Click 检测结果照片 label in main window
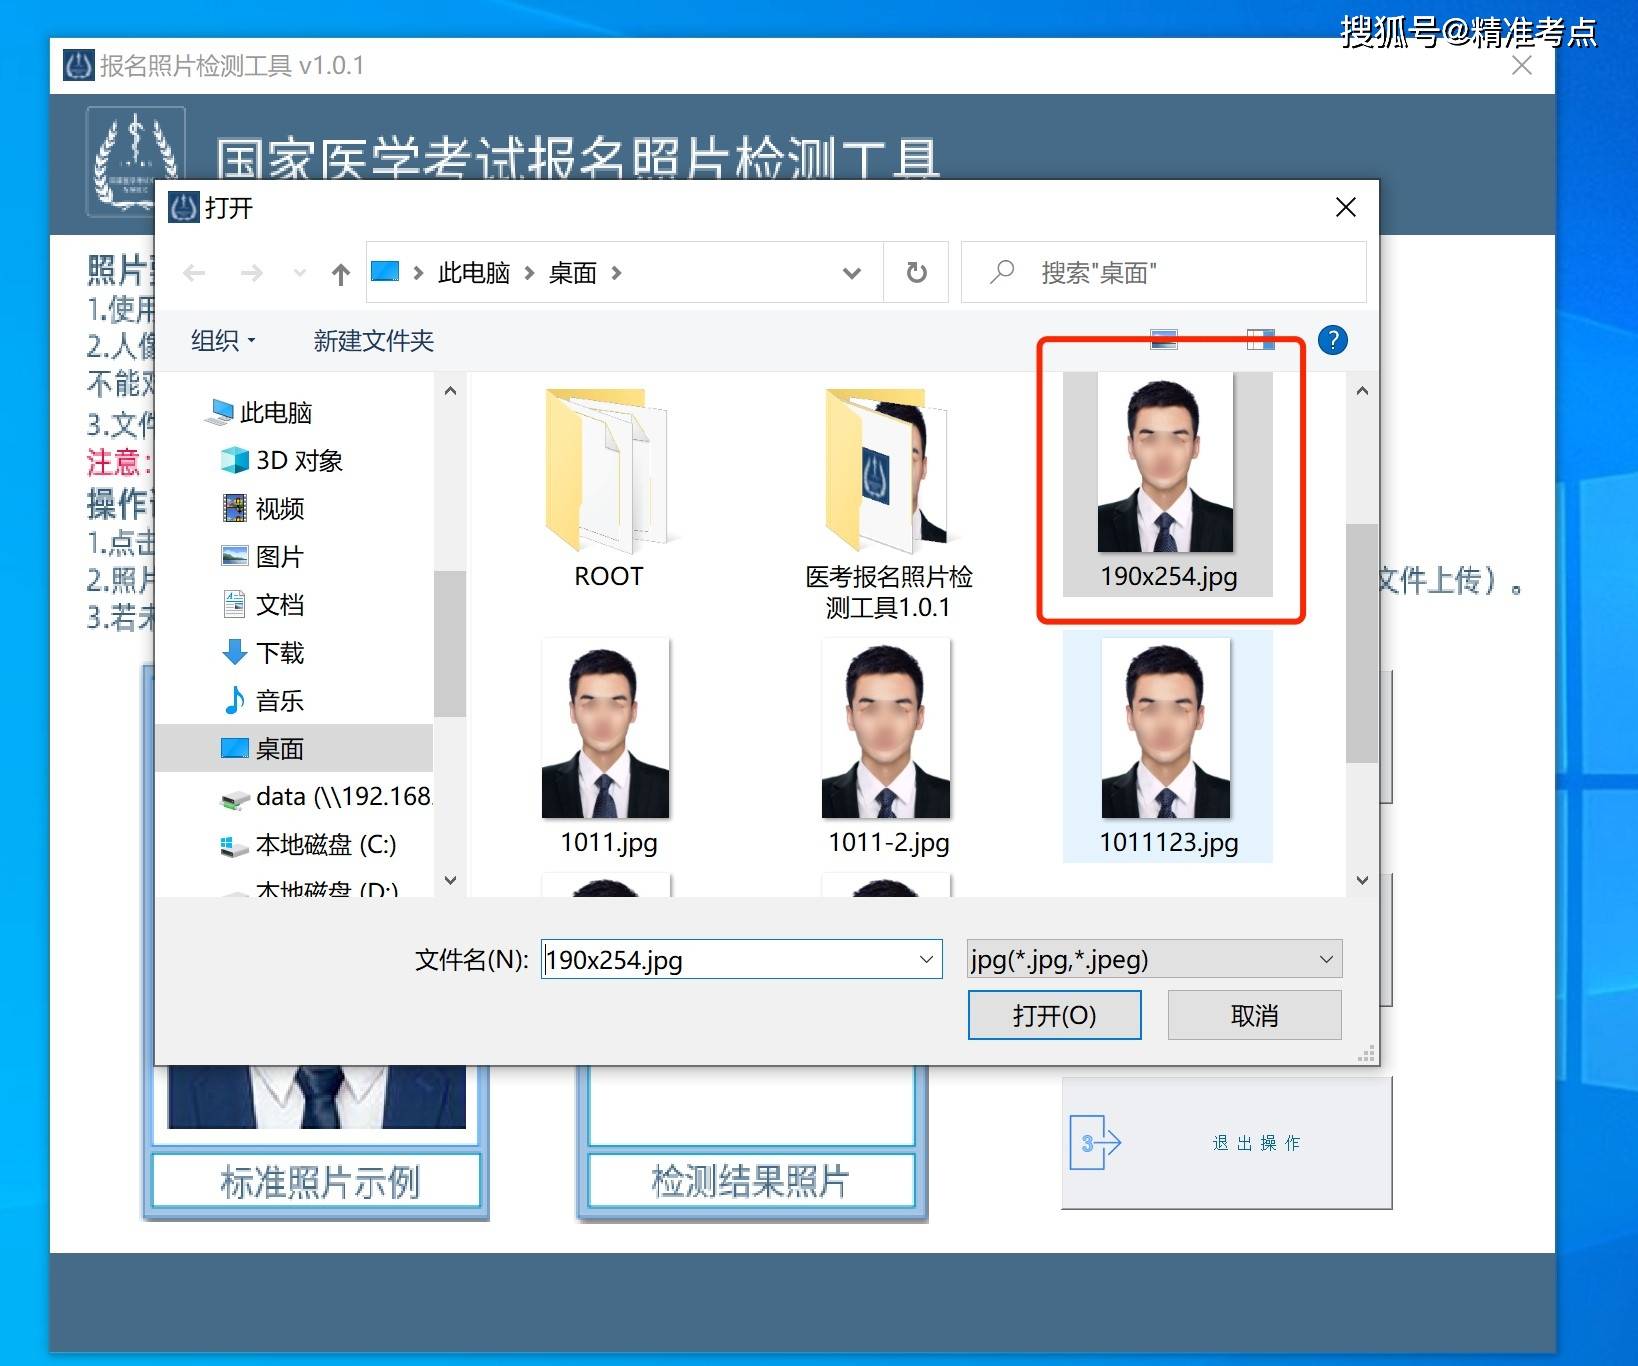Image resolution: width=1638 pixels, height=1366 pixels. point(750,1181)
